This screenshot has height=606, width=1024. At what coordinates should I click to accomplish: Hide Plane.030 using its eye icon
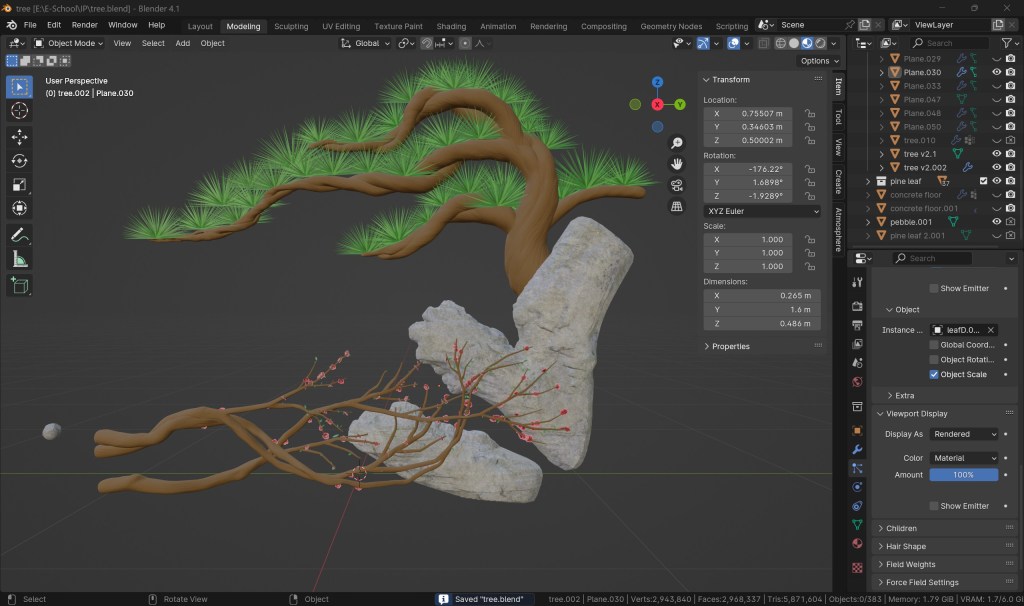pyautogui.click(x=996, y=72)
